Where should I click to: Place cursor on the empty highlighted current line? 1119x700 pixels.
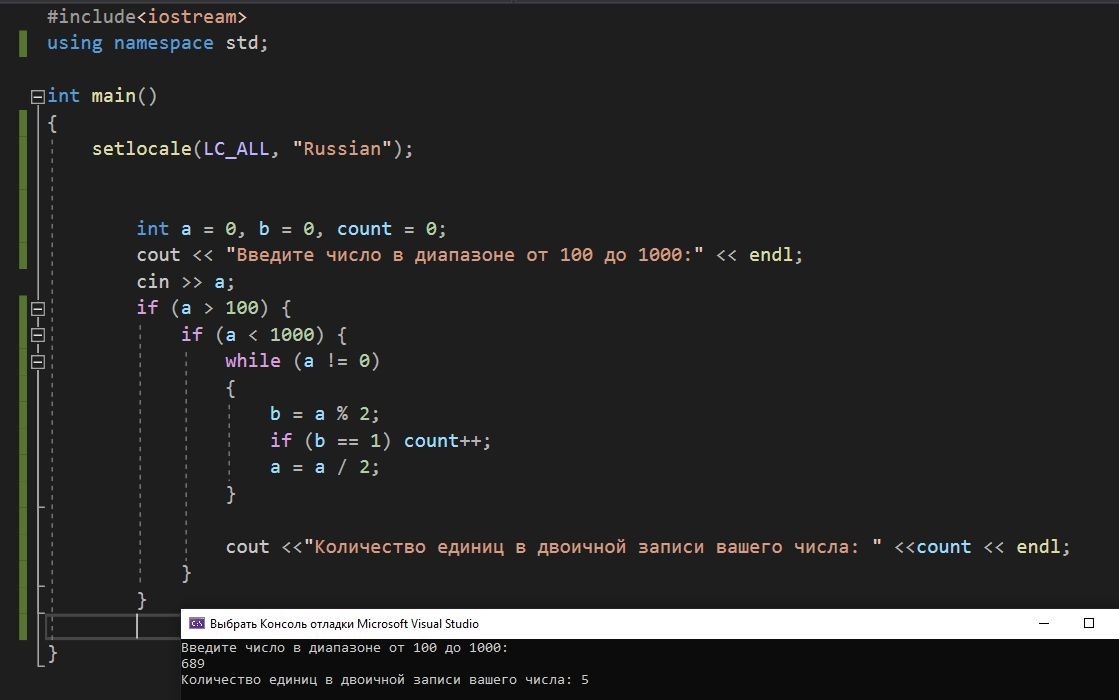[x=113, y=626]
